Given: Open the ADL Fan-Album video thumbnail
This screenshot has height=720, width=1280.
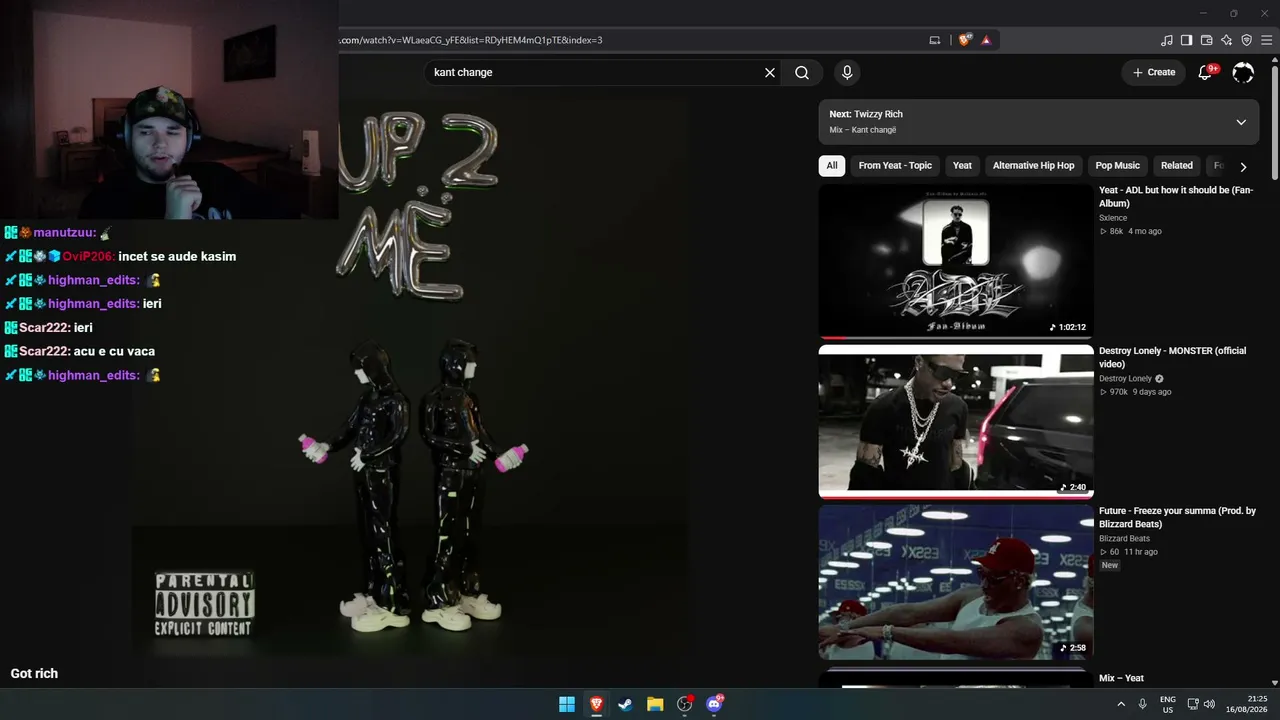Looking at the screenshot, I should [x=956, y=261].
